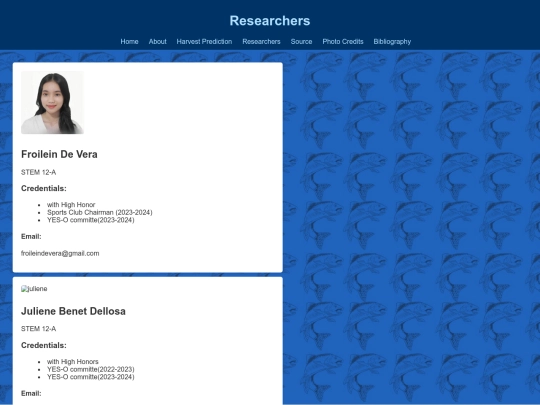Visit the Photo Credits page

pyautogui.click(x=343, y=42)
